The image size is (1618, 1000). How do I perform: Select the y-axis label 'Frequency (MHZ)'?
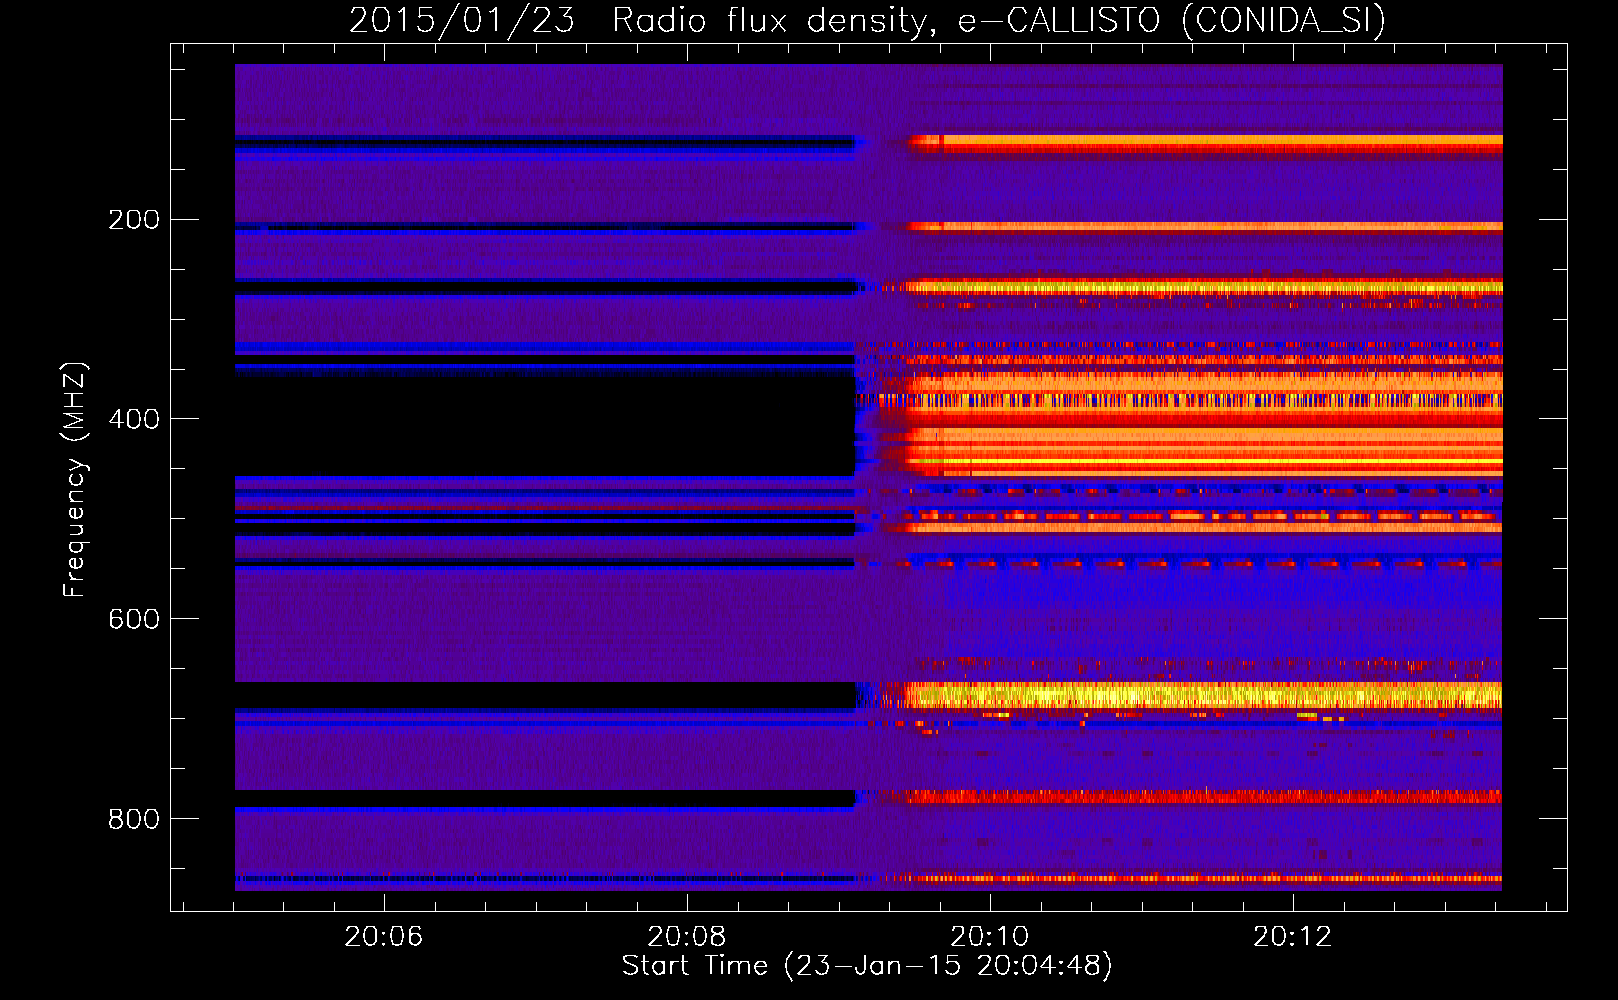[74, 479]
